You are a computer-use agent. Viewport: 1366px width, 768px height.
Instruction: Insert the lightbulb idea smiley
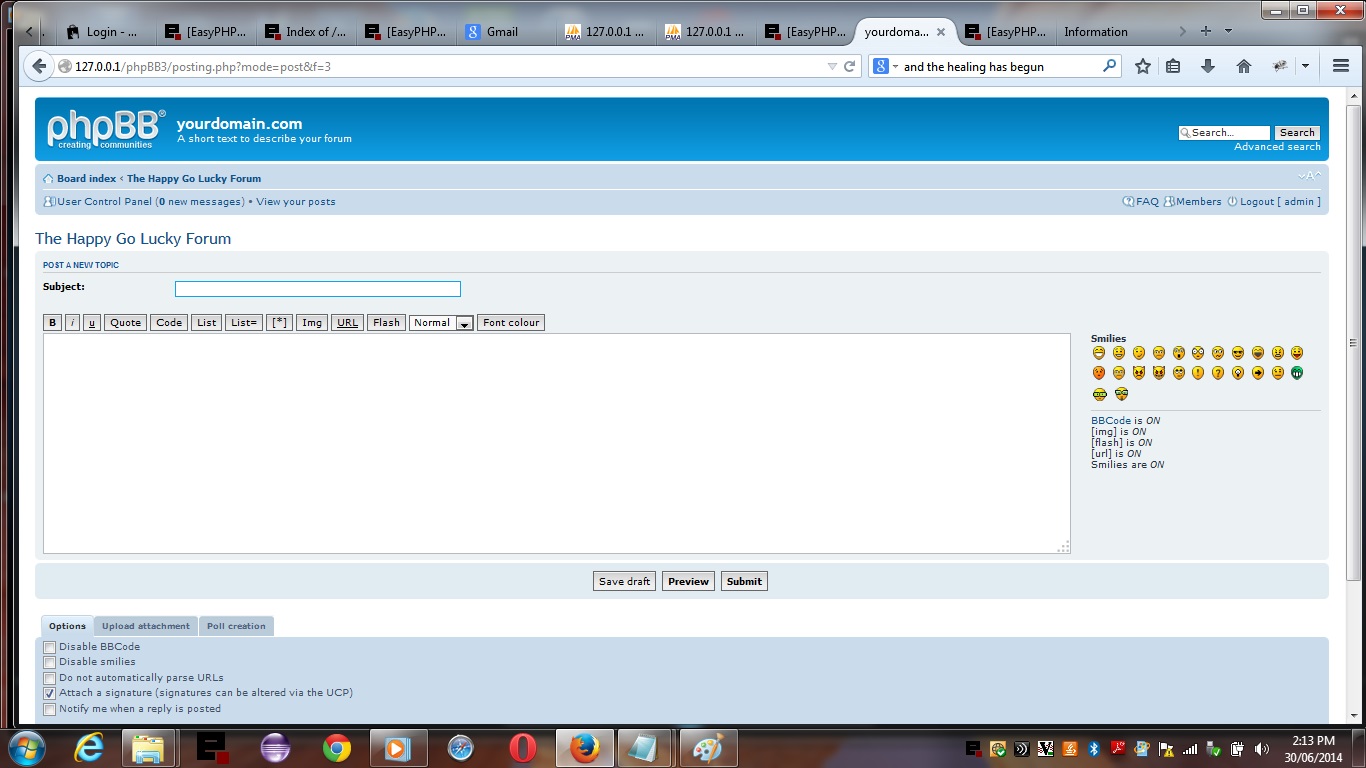(x=1238, y=373)
